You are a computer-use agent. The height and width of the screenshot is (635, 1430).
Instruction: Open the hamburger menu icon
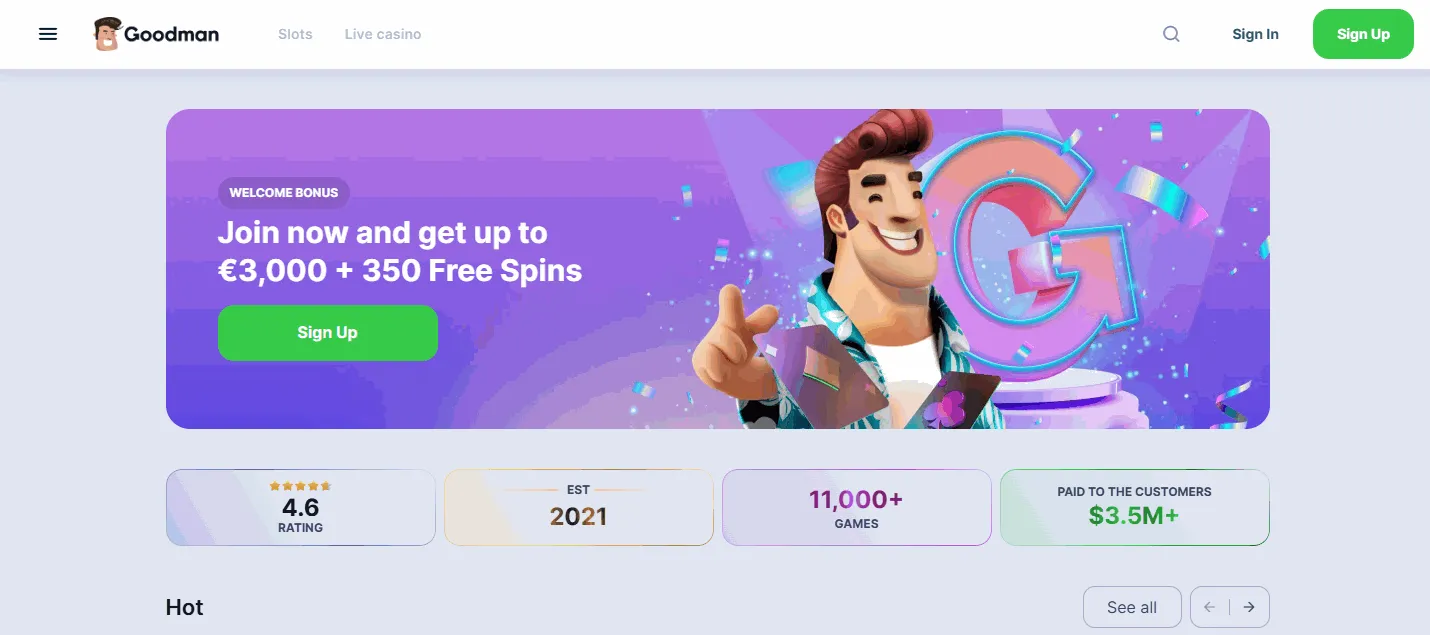pyautogui.click(x=48, y=34)
